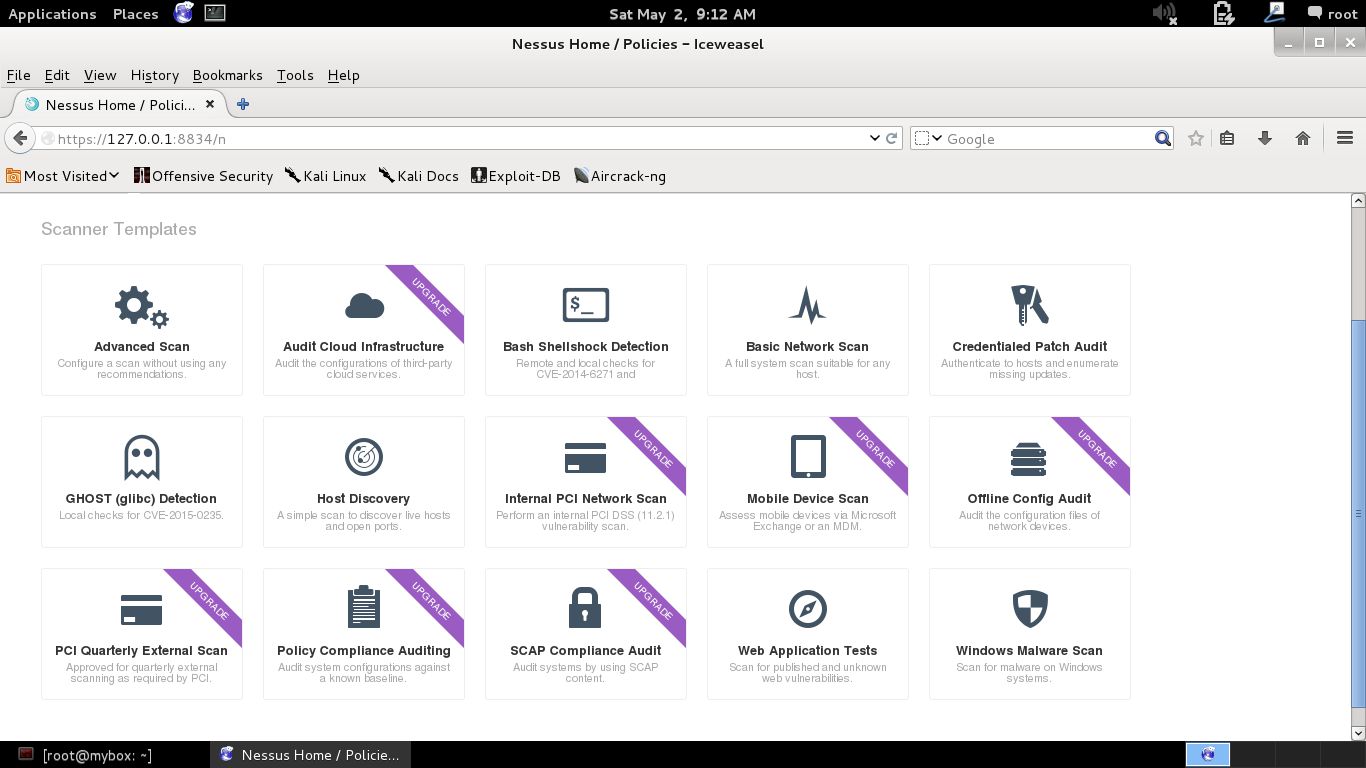Open the hamburger menu icon
Viewport: 1366px width, 768px height.
pyautogui.click(x=1345, y=139)
